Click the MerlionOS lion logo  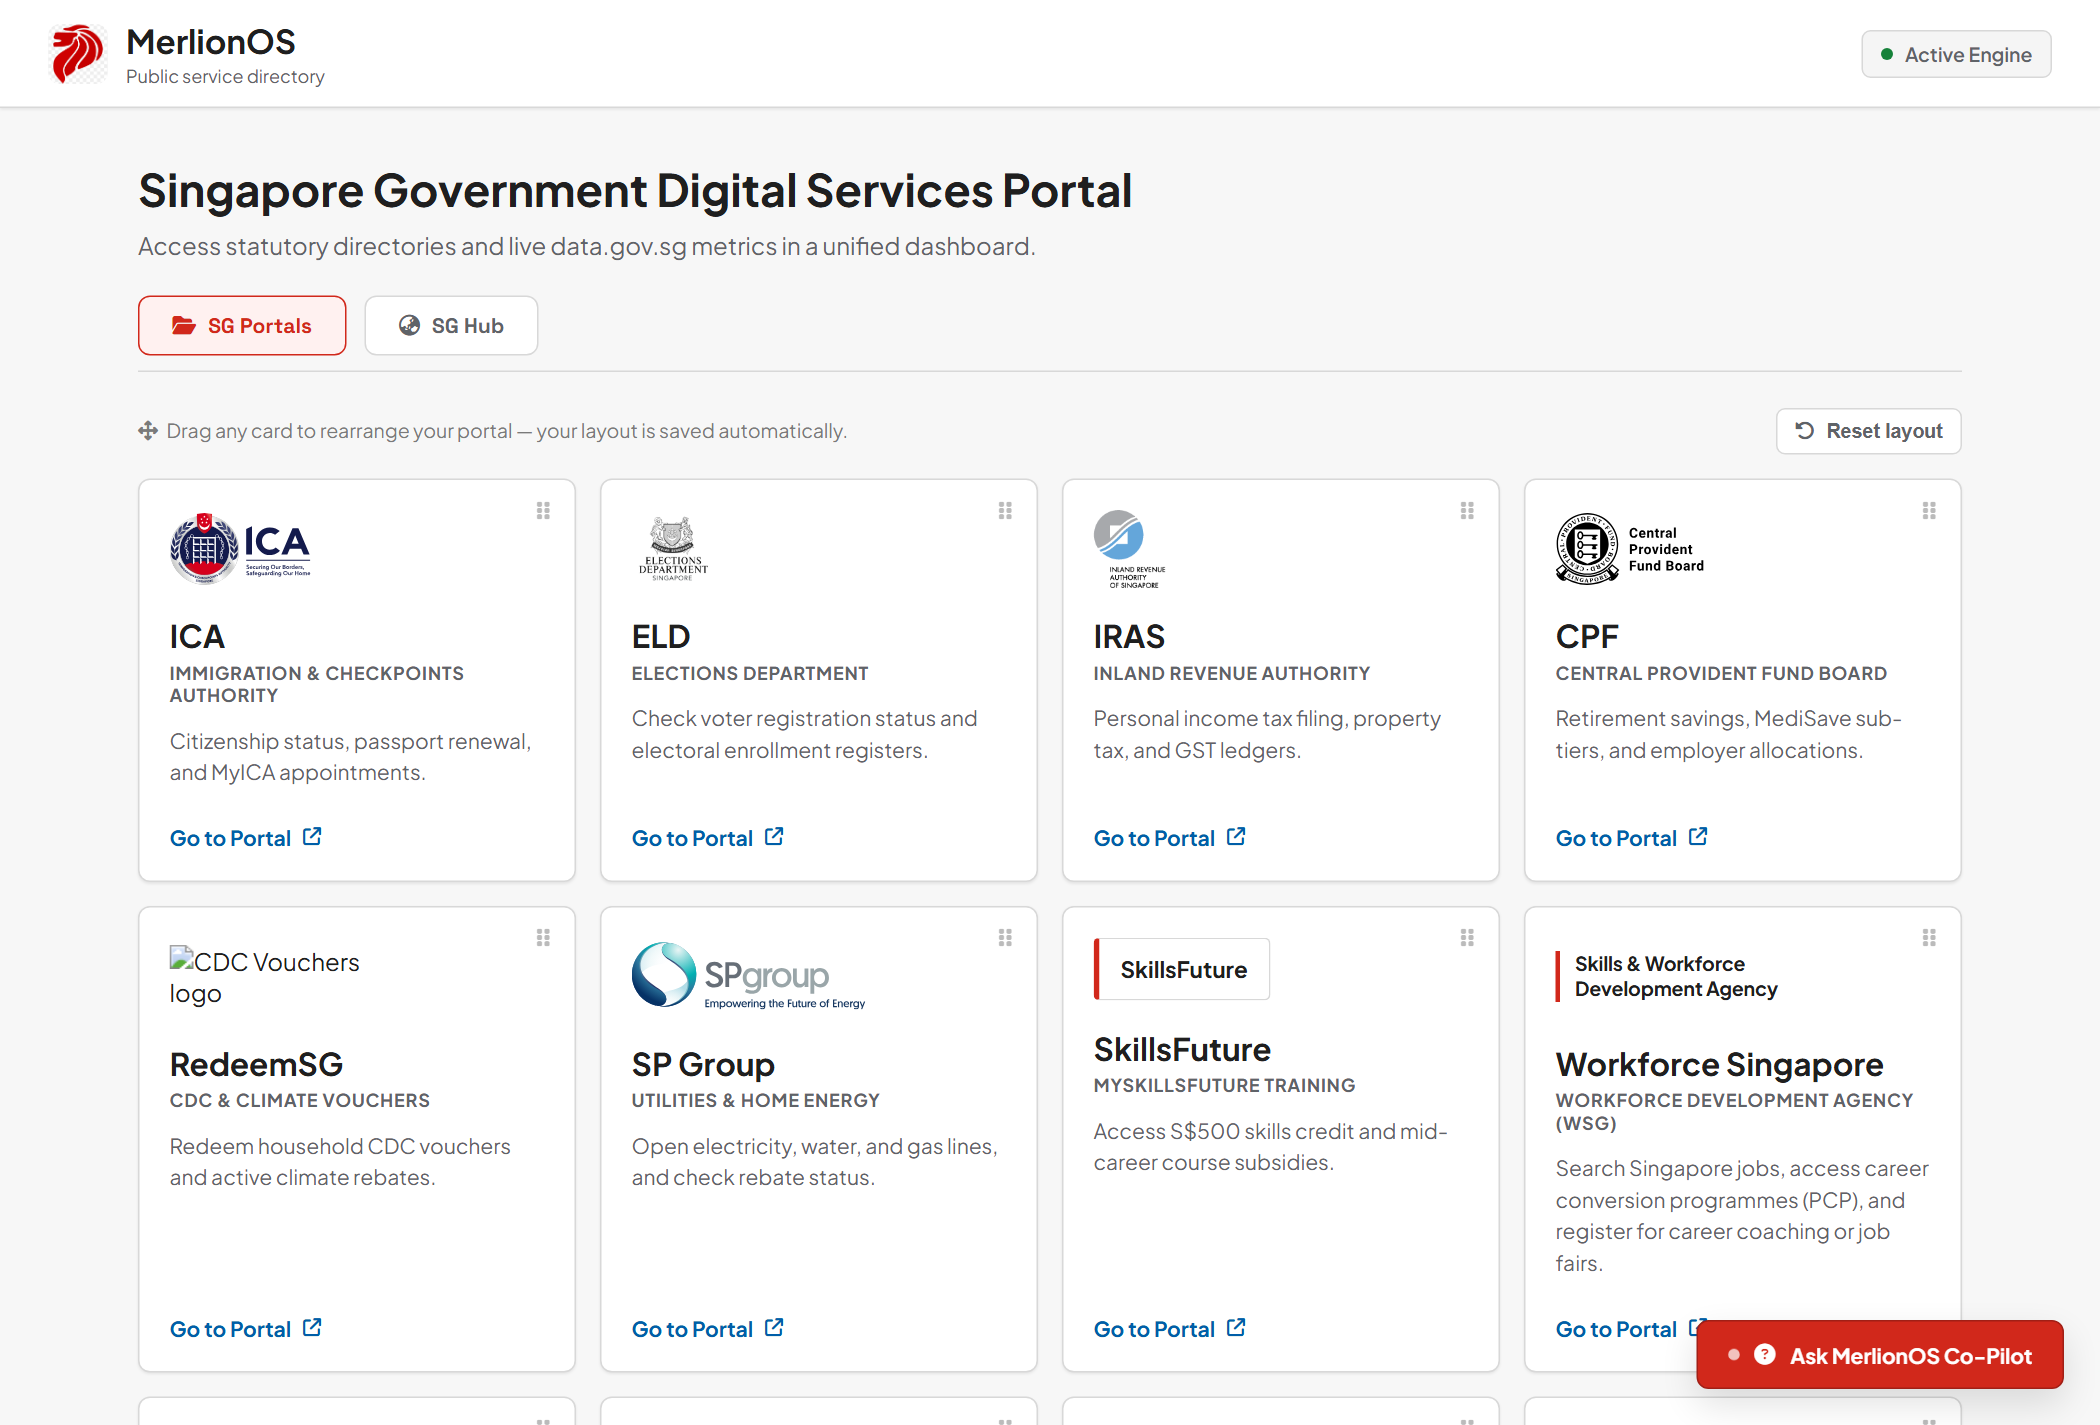[x=78, y=53]
